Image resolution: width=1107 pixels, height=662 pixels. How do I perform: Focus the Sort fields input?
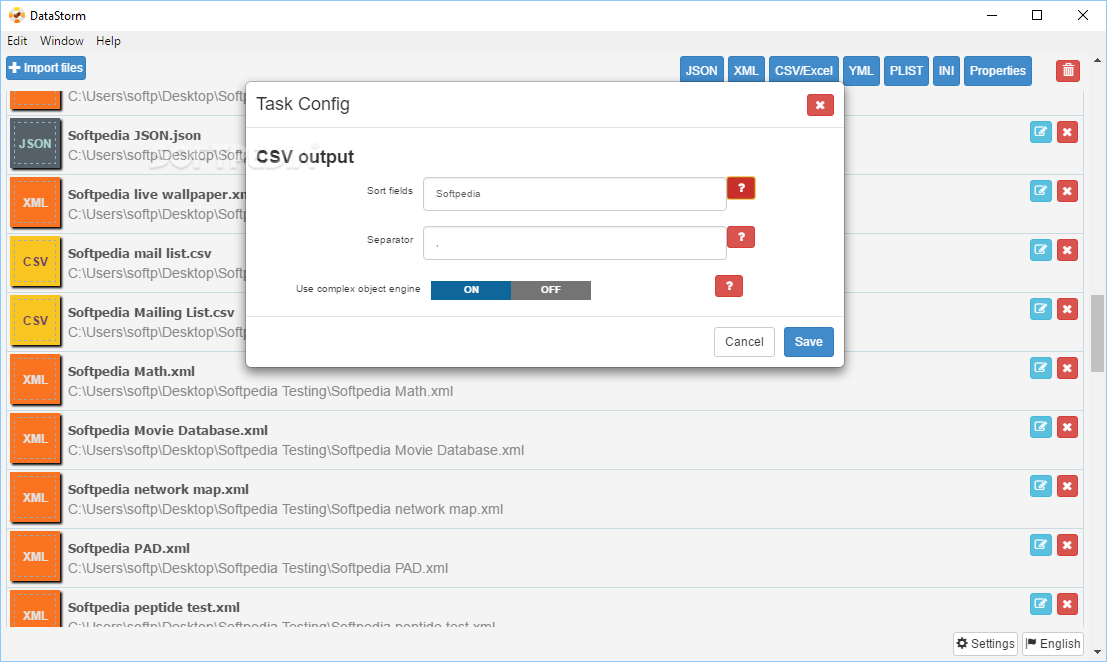click(x=575, y=193)
